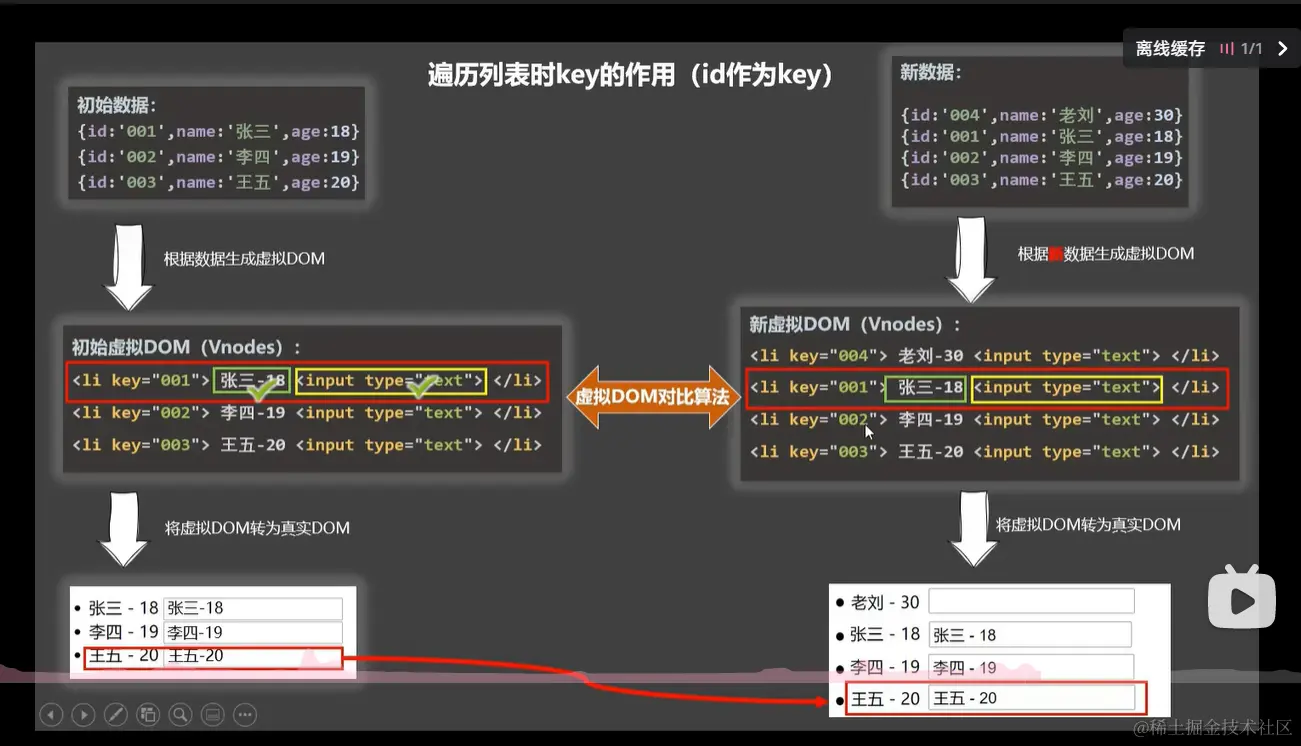Select the pen annotation tool
Image resolution: width=1301 pixels, height=746 pixels.
pyautogui.click(x=117, y=714)
